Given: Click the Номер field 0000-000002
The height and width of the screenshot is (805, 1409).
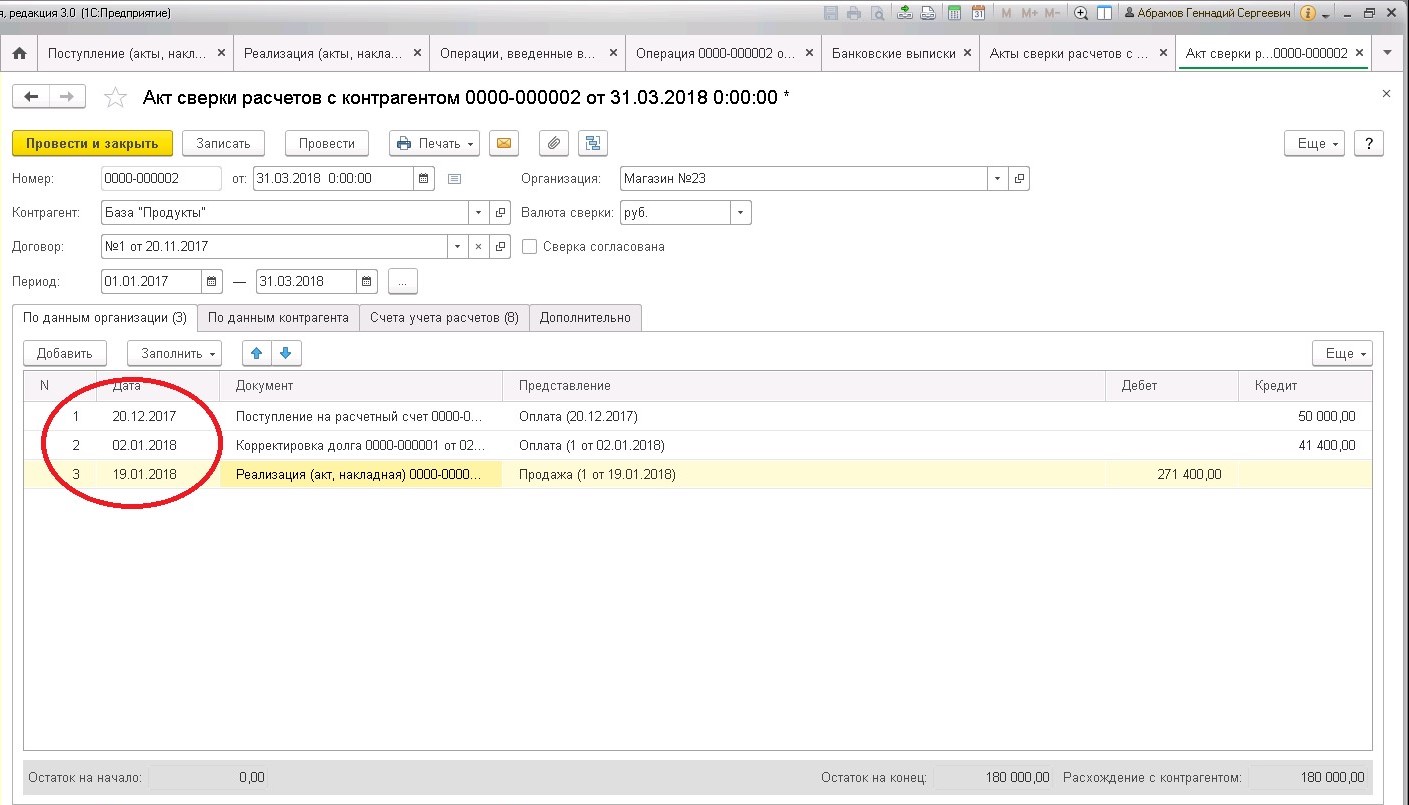Looking at the screenshot, I should (x=161, y=179).
